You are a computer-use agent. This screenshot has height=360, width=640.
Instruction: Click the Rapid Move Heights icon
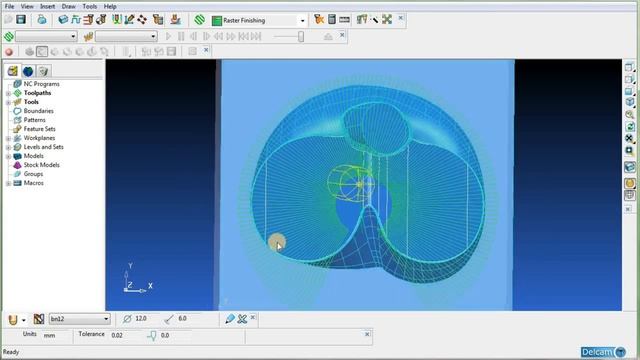pos(89,19)
